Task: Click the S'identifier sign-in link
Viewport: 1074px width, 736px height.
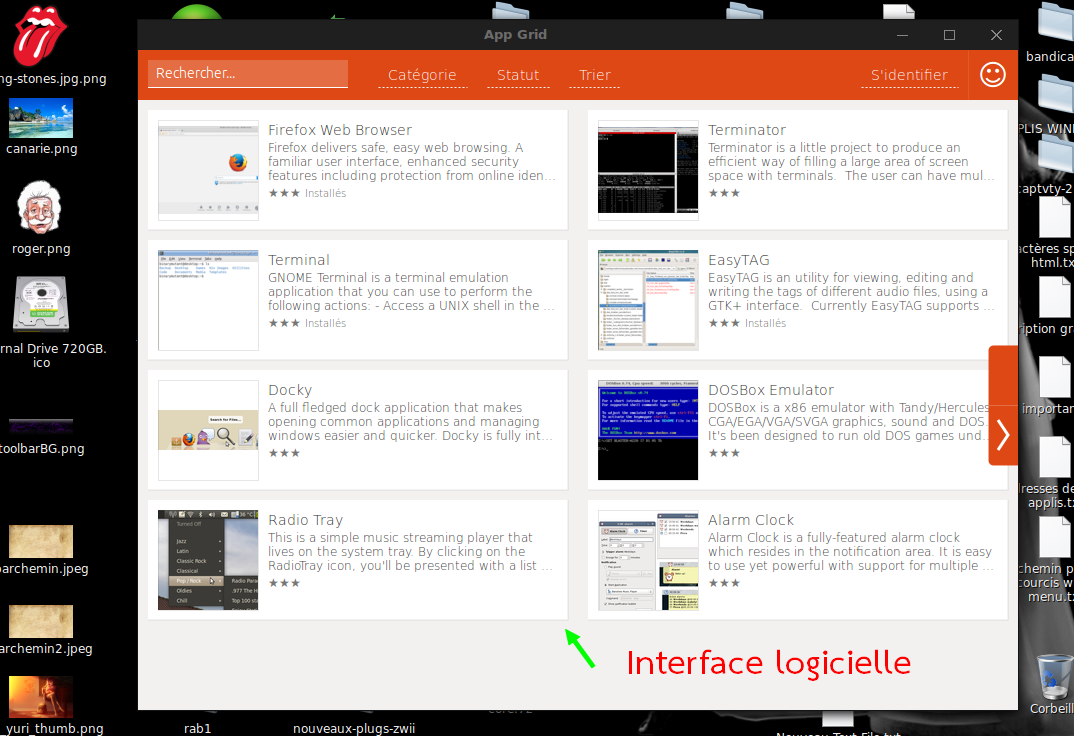Action: click(909, 75)
